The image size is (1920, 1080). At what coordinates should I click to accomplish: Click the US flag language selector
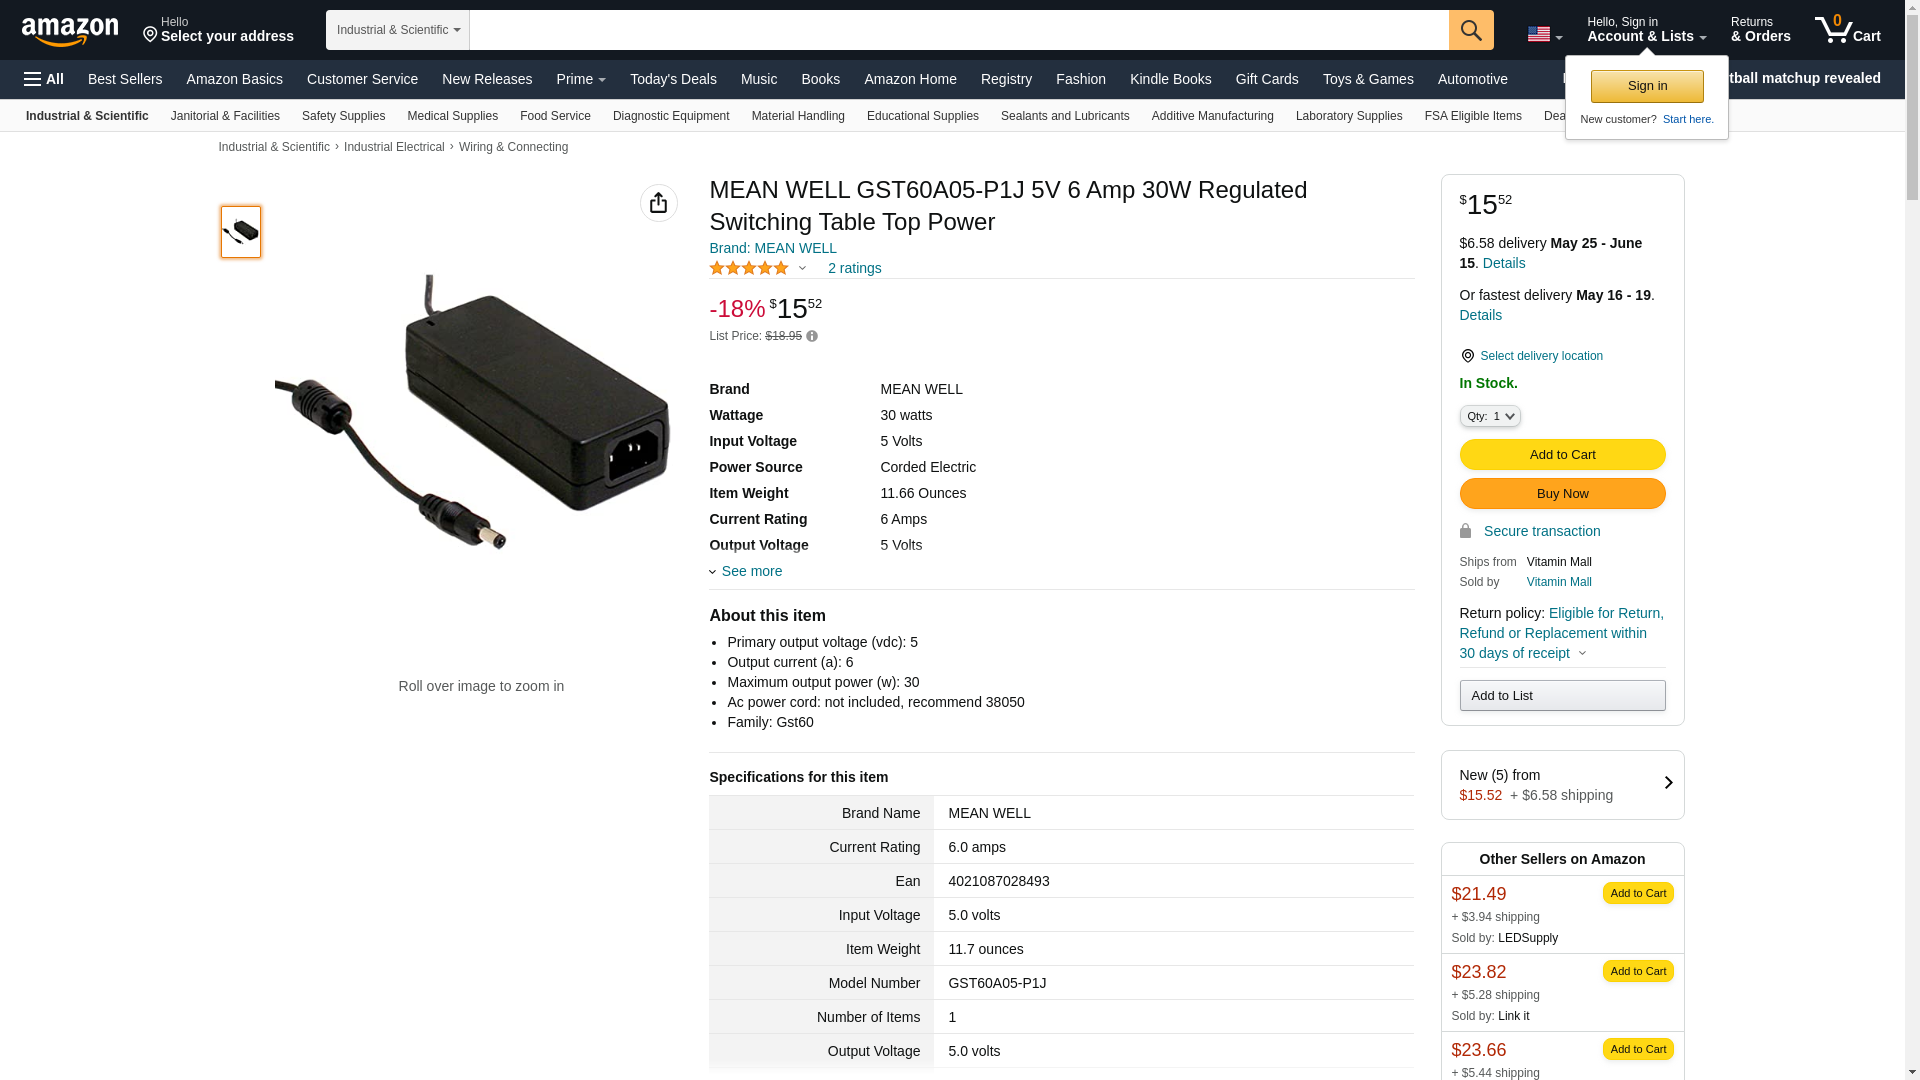click(1544, 35)
